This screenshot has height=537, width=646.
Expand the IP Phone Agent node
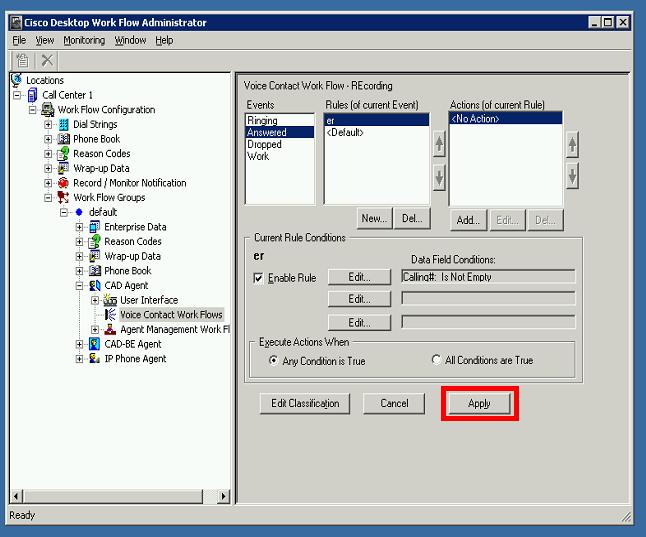tap(80, 359)
